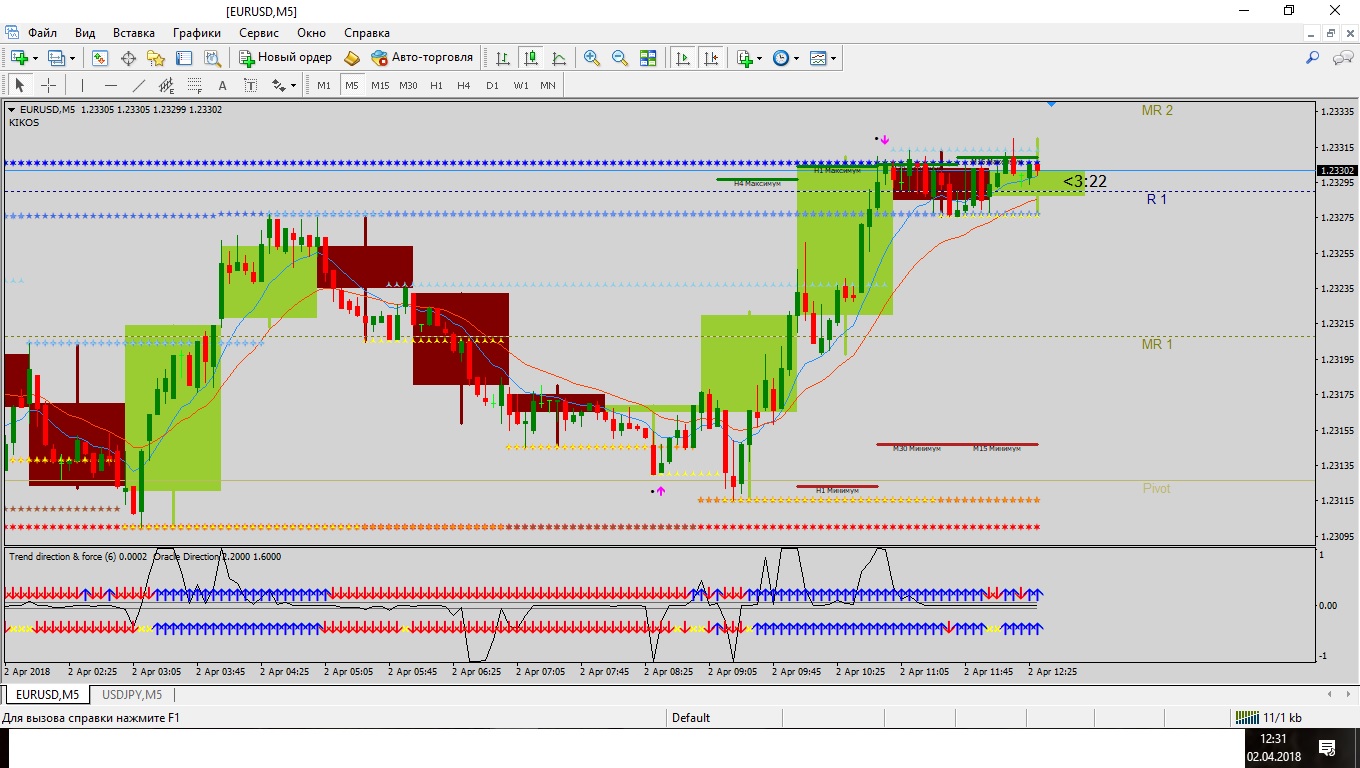Select the crosshair tool
Image resolution: width=1360 pixels, height=768 pixels.
click(x=48, y=85)
